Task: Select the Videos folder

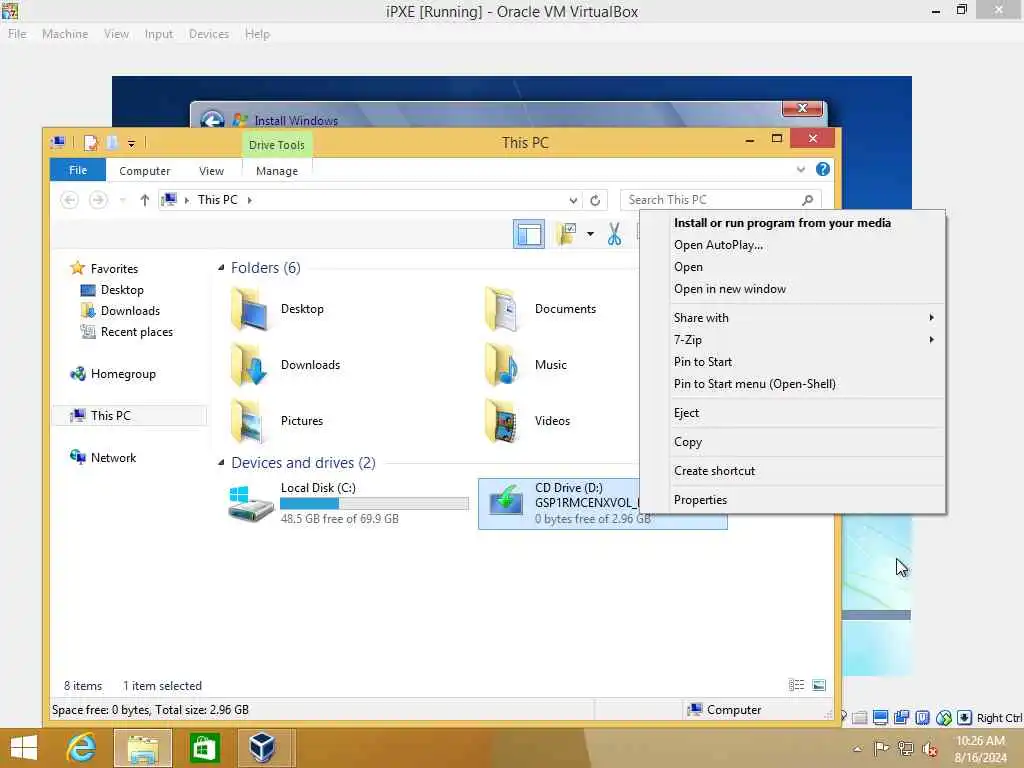Action: 528,421
